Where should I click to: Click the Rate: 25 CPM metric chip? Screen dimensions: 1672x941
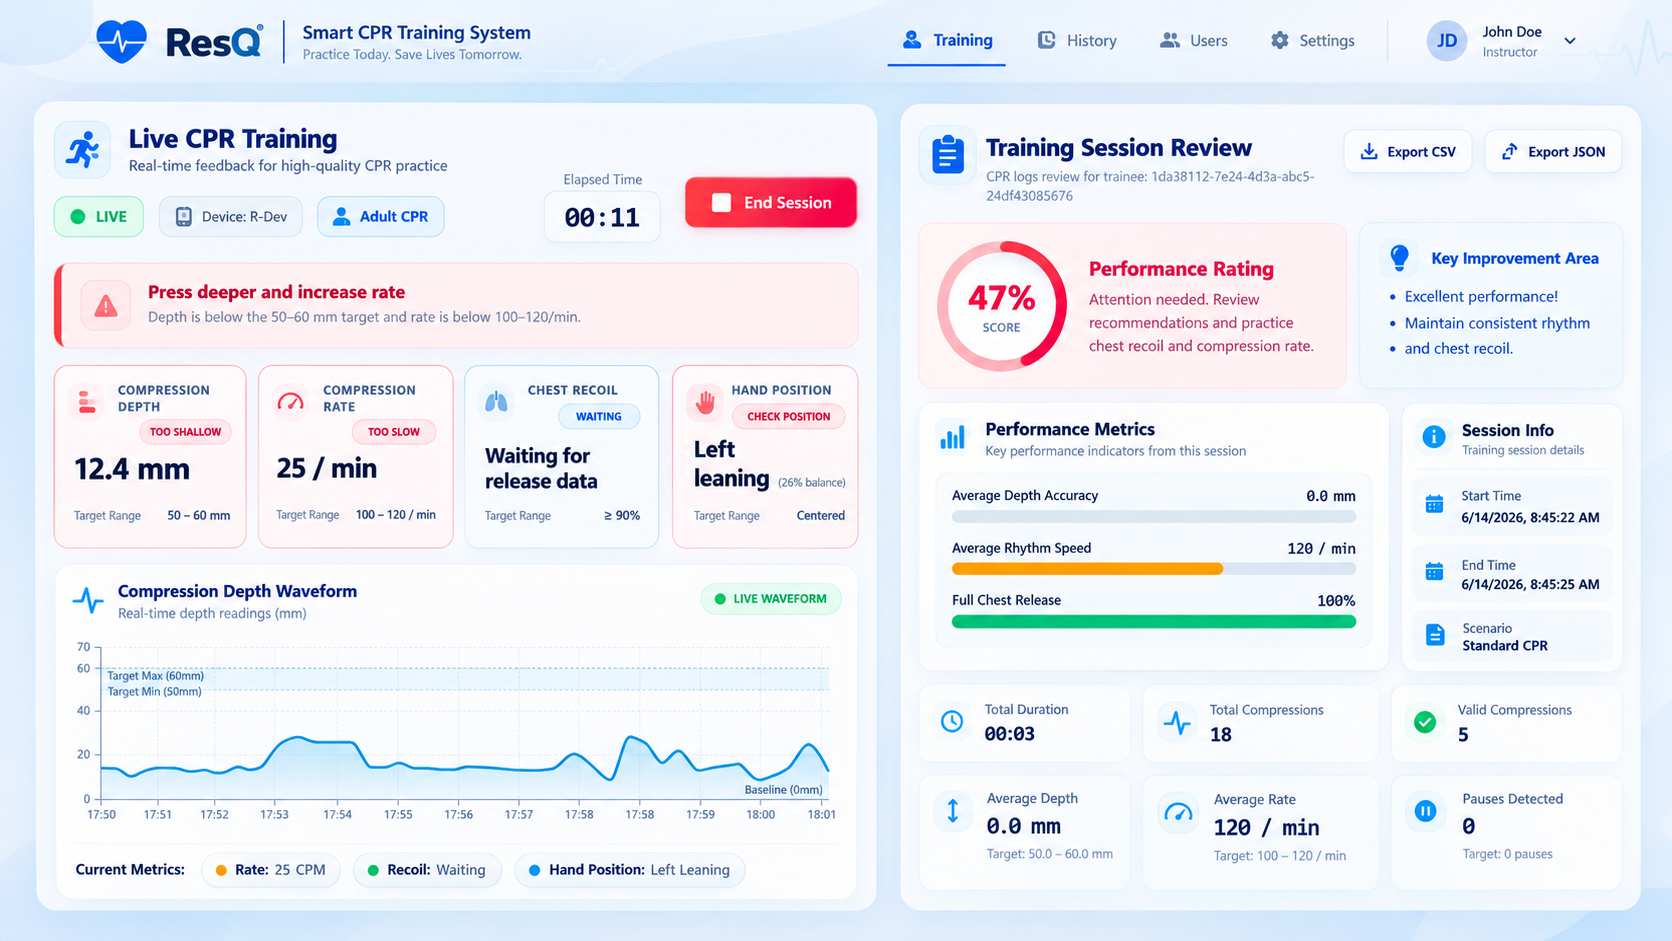point(271,870)
